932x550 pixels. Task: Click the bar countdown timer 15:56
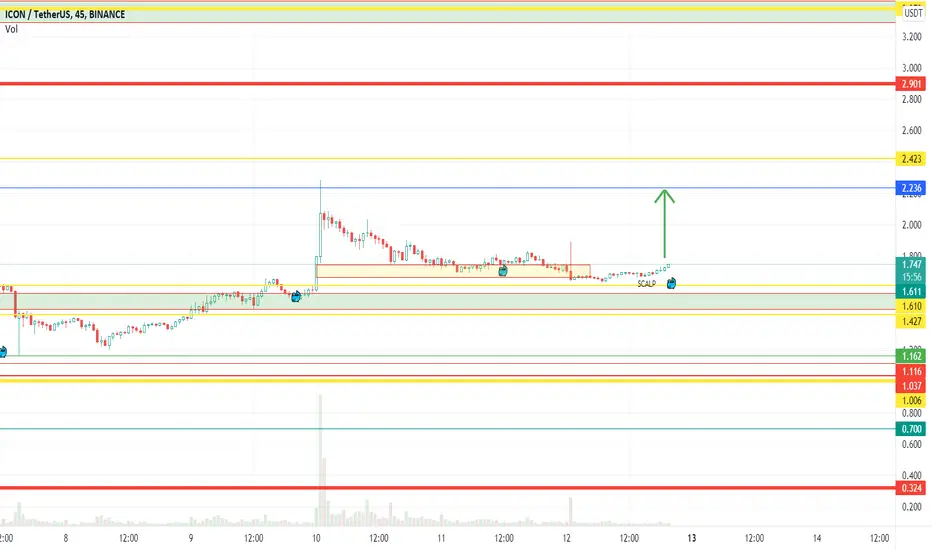[x=911, y=277]
